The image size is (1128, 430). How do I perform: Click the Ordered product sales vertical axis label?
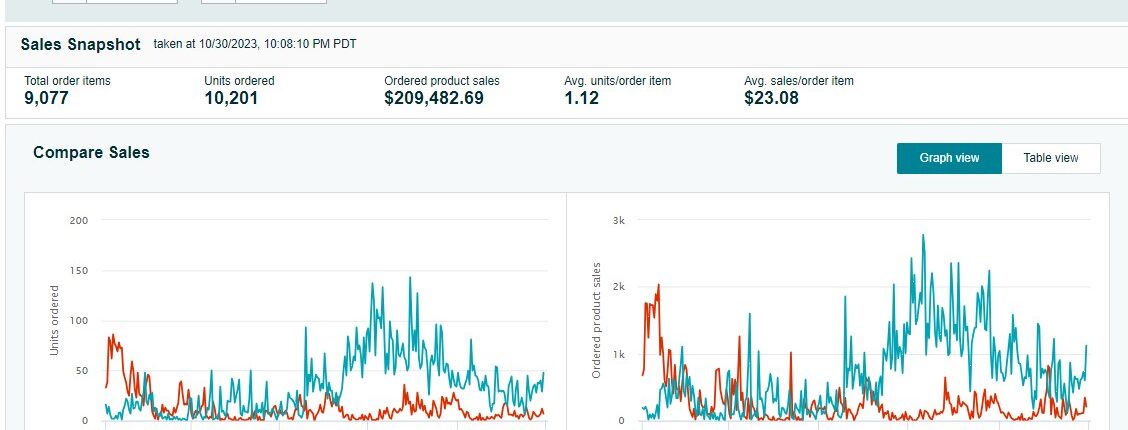[x=597, y=321]
